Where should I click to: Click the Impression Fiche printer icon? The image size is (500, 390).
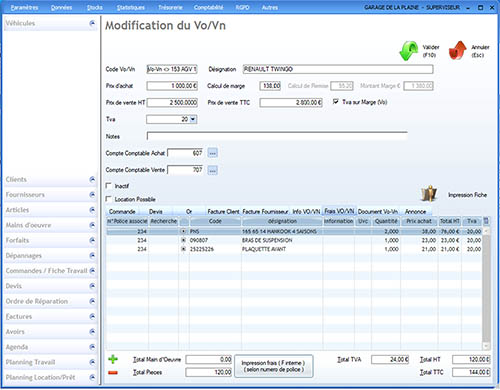(x=429, y=193)
